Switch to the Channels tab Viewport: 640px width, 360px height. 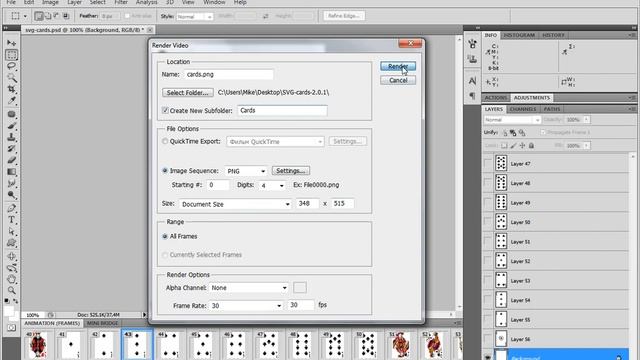pos(523,109)
